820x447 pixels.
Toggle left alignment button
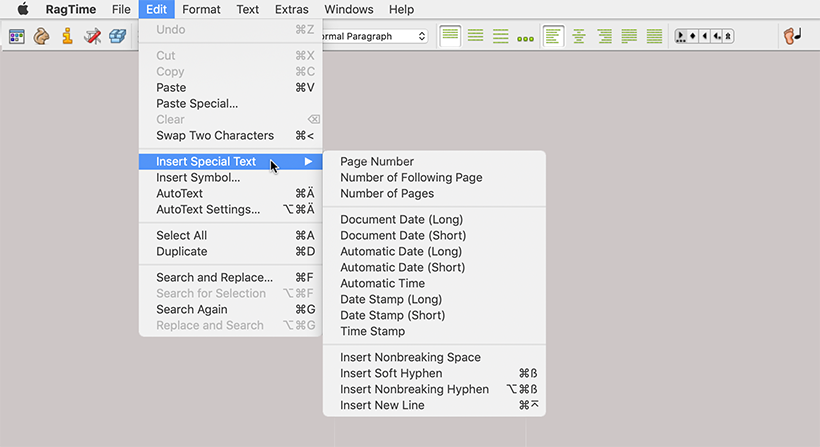pos(554,36)
